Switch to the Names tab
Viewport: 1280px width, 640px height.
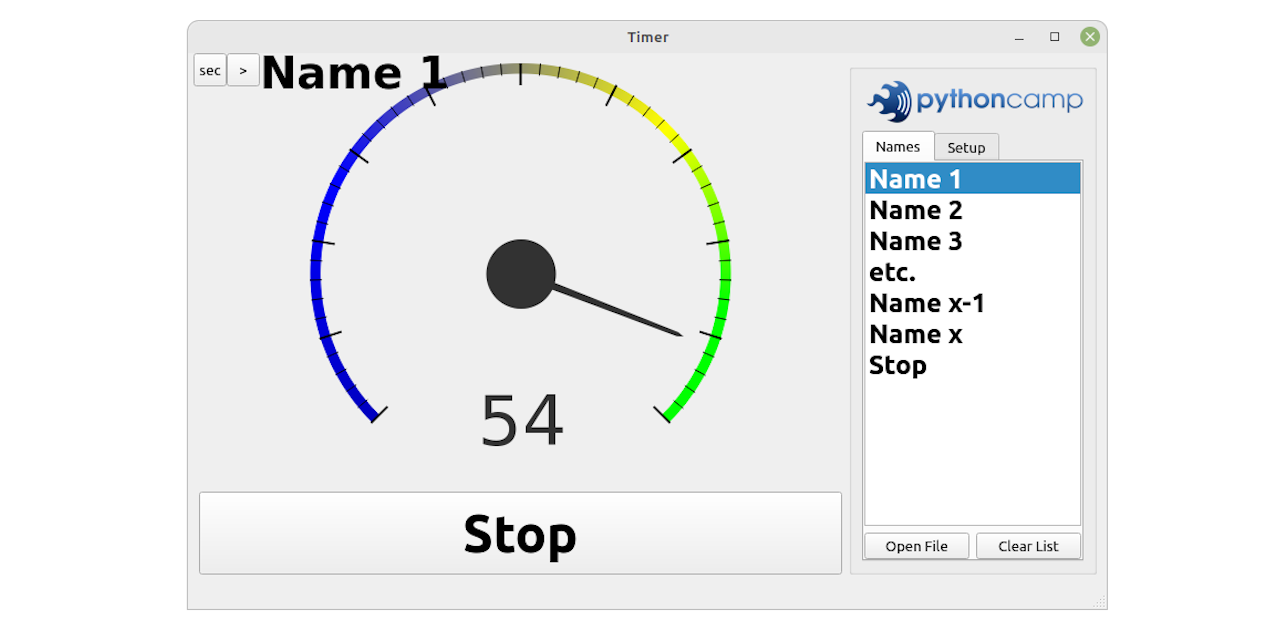(897, 146)
